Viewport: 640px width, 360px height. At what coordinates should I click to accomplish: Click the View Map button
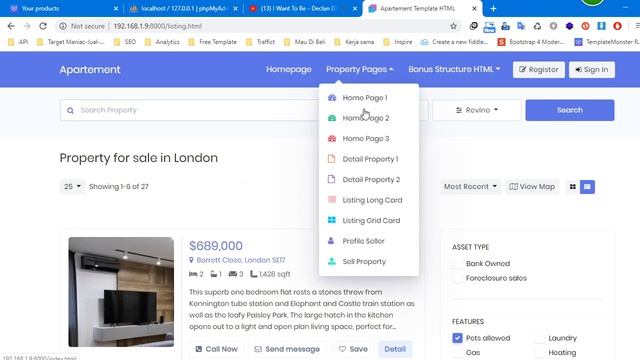(x=532, y=187)
